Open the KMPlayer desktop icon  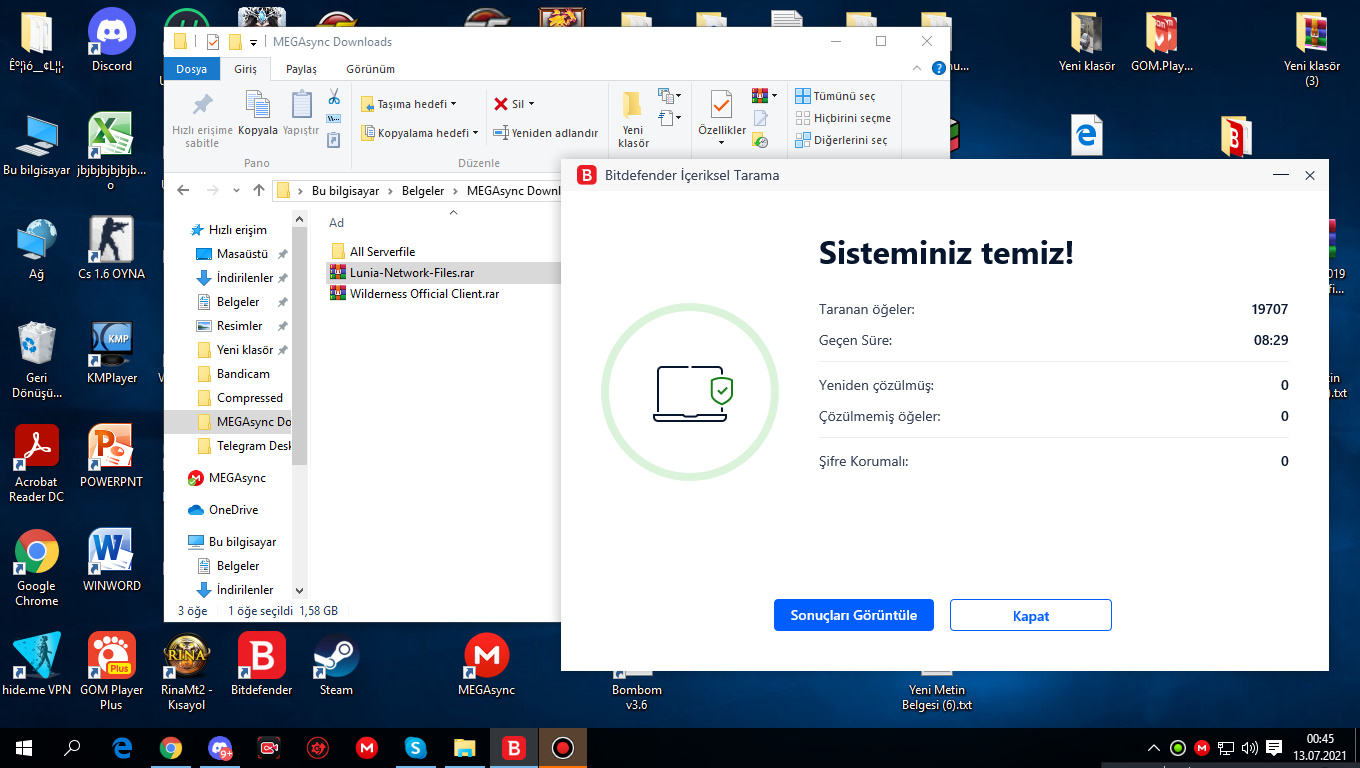[x=112, y=353]
